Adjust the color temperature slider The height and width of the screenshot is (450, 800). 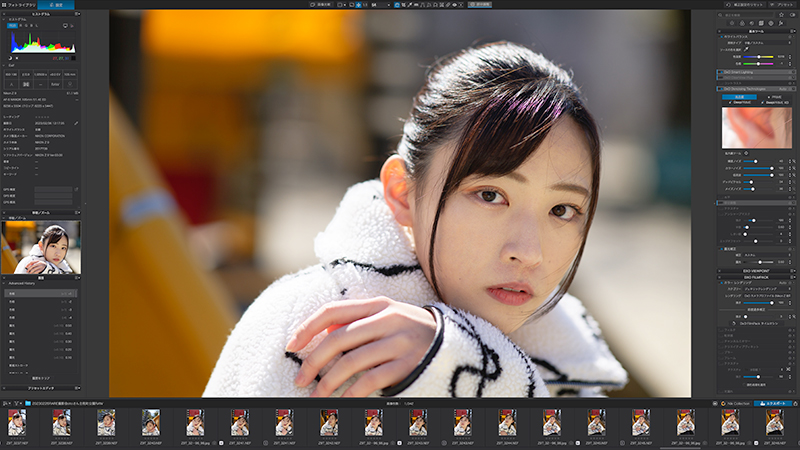coord(758,57)
